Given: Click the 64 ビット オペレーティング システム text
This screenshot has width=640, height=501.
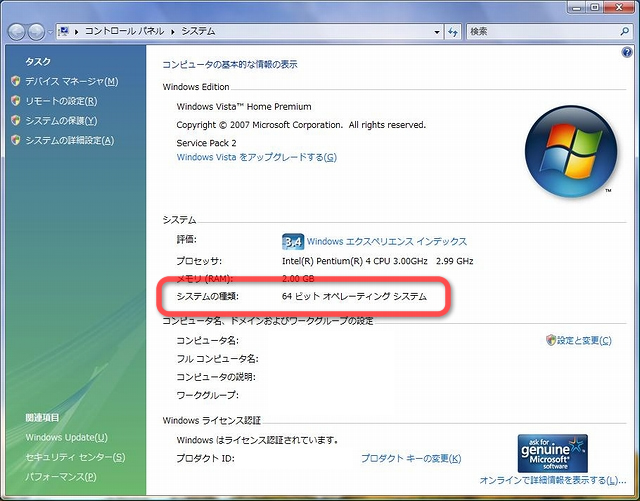Looking at the screenshot, I should click(354, 296).
